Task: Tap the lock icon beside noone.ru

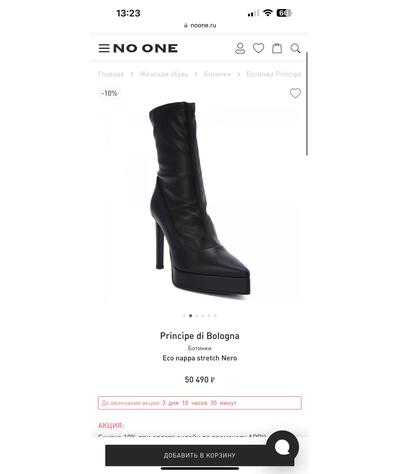Action: (x=186, y=25)
